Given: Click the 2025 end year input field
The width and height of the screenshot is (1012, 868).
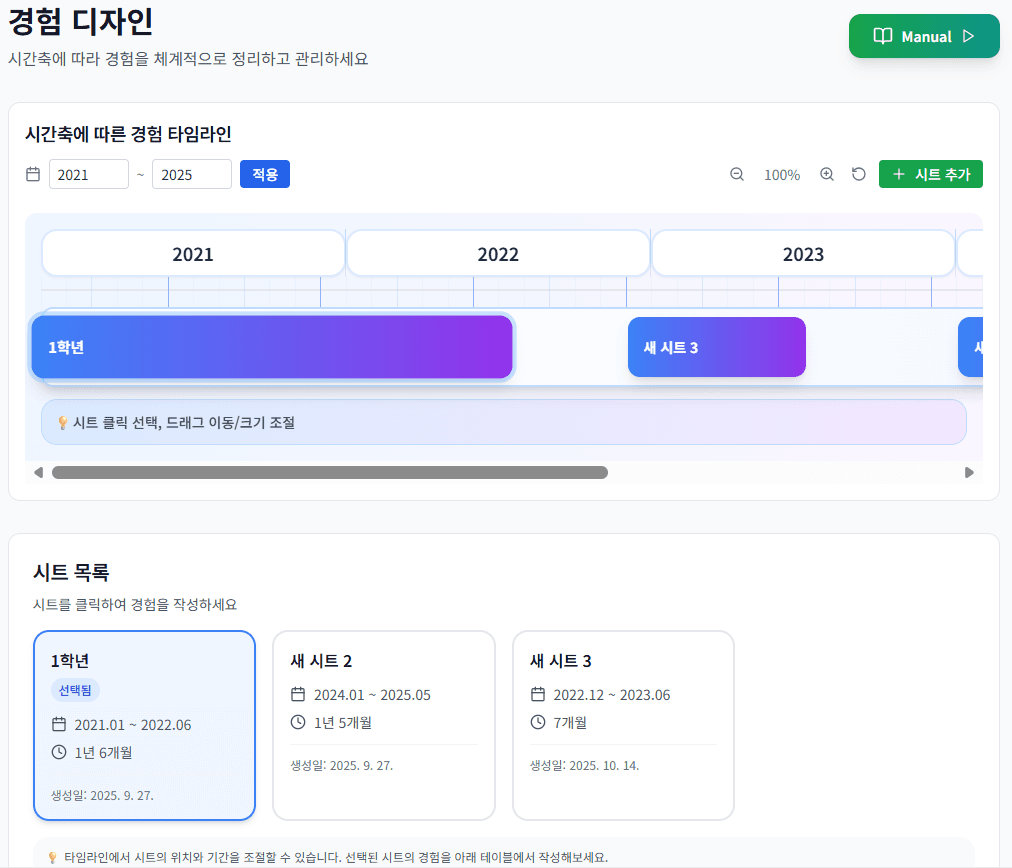Looking at the screenshot, I should point(191,173).
